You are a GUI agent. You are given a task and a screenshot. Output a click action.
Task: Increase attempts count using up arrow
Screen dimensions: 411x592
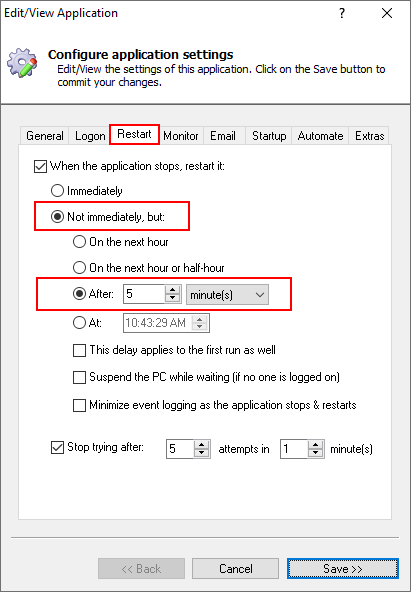202,444
